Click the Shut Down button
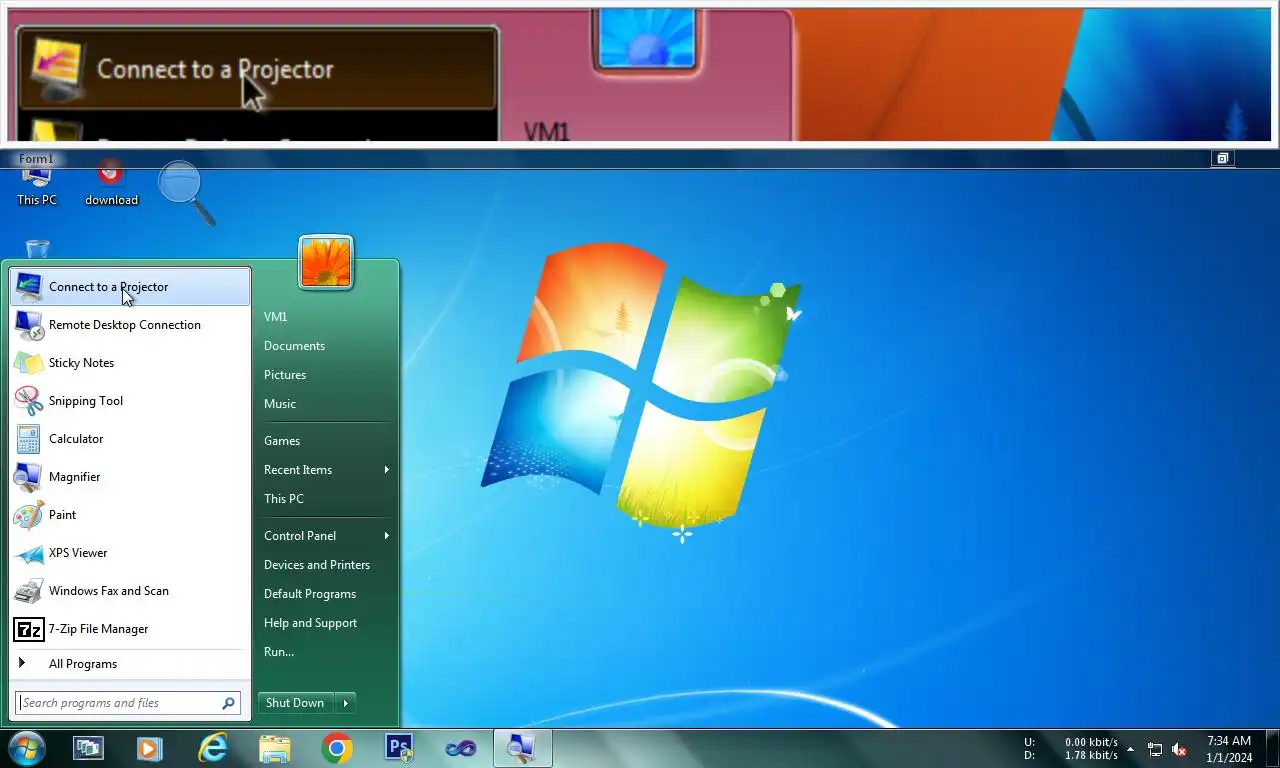Image resolution: width=1280 pixels, height=768 pixels. [295, 703]
